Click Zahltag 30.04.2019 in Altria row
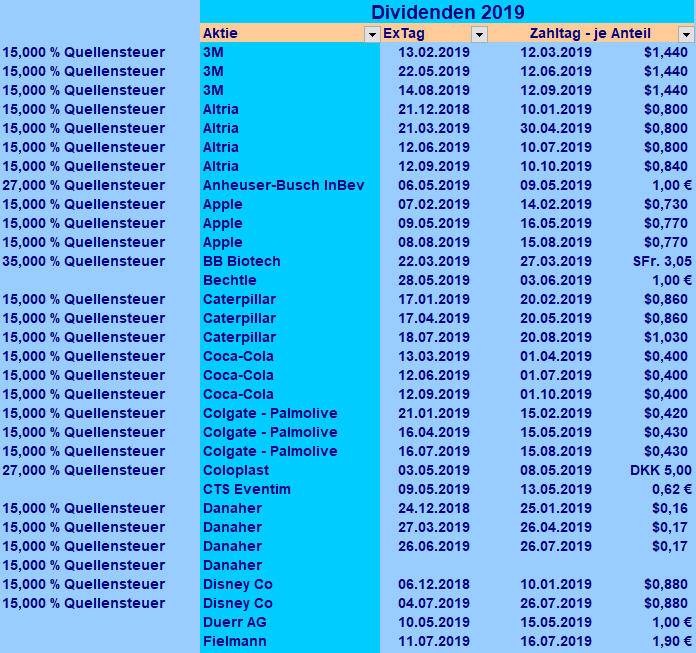 click(x=556, y=128)
